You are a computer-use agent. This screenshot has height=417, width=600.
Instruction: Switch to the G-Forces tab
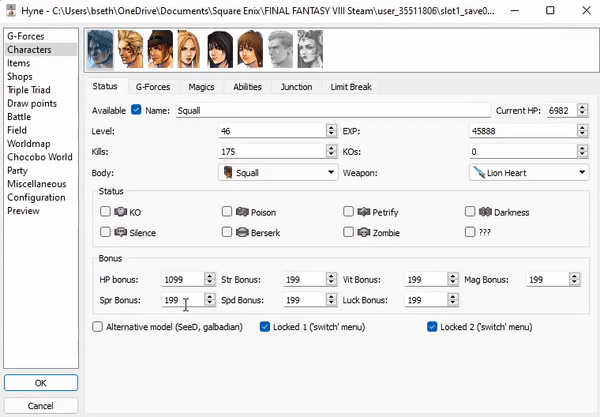pos(153,87)
